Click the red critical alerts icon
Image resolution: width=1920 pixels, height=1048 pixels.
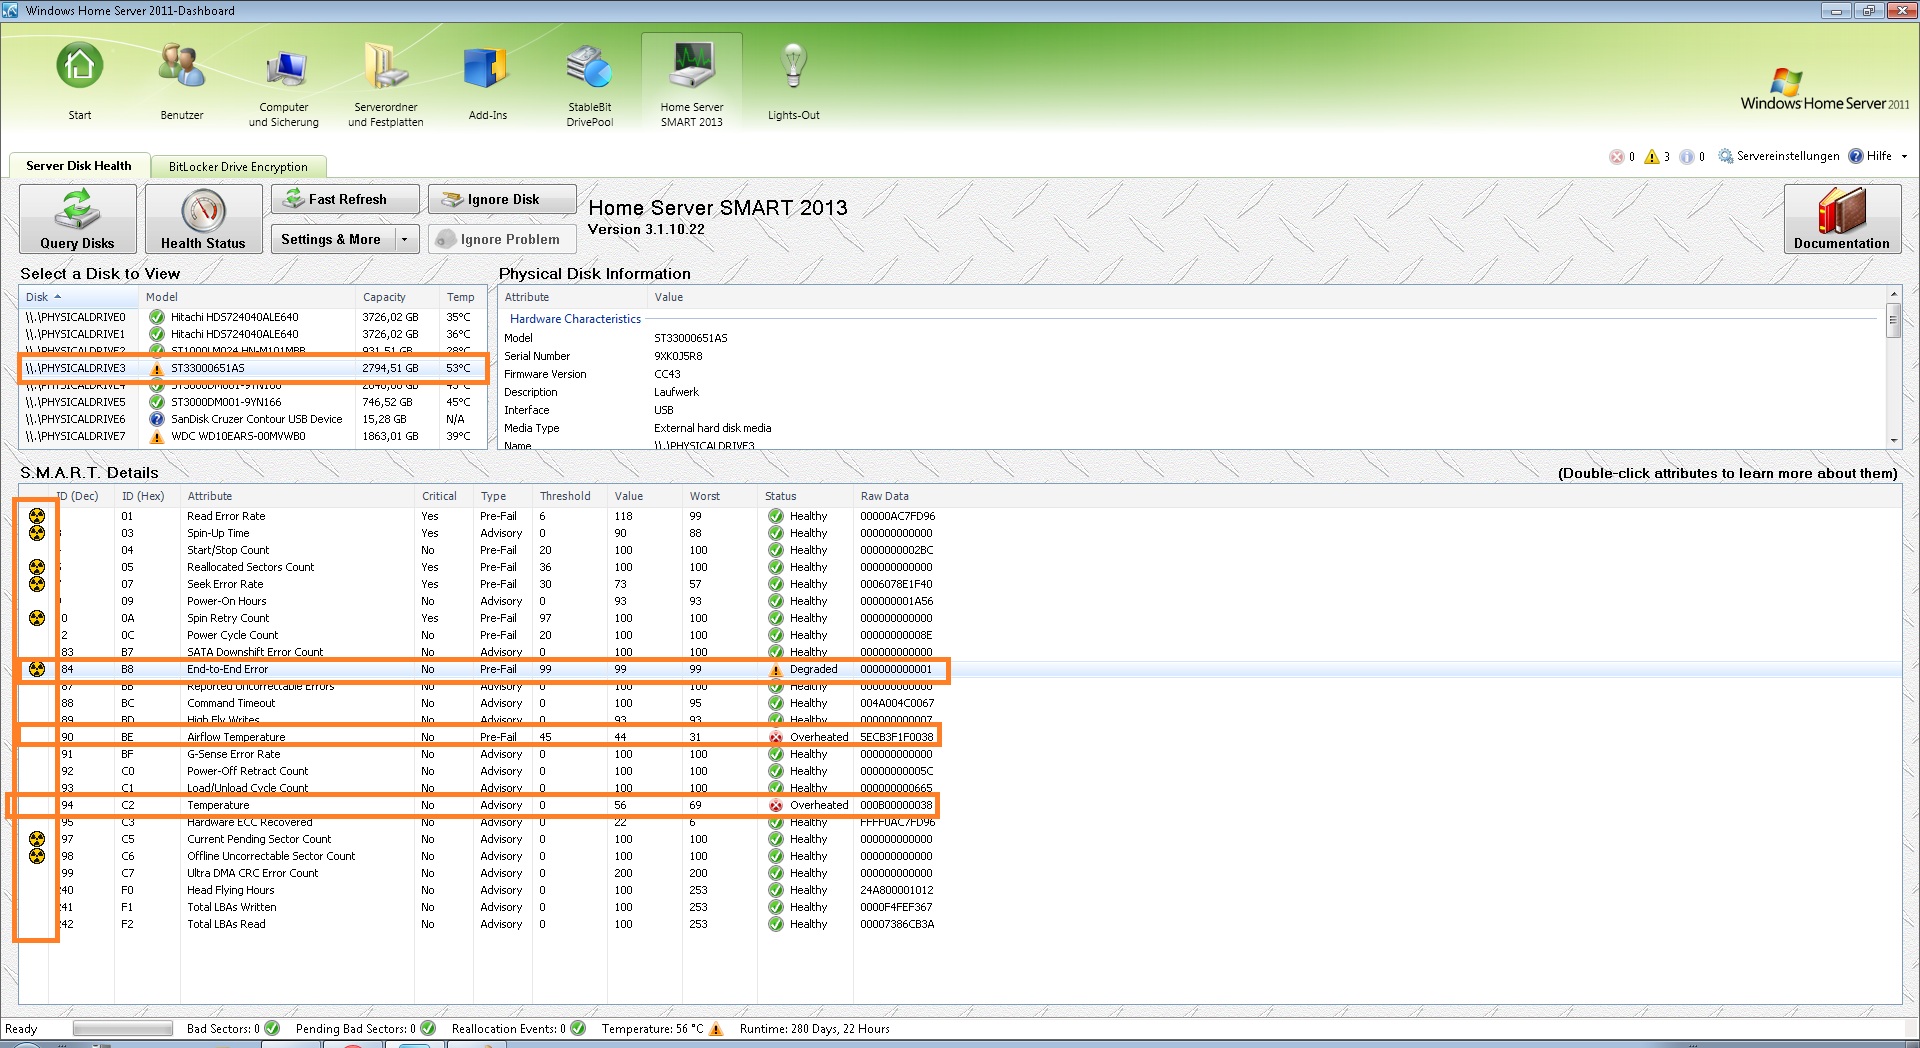(x=1616, y=157)
